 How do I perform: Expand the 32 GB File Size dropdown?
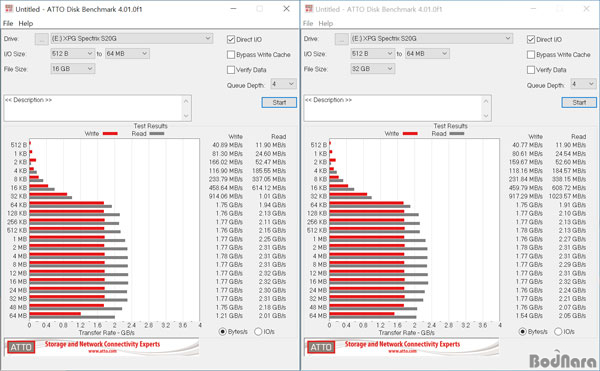373,69
